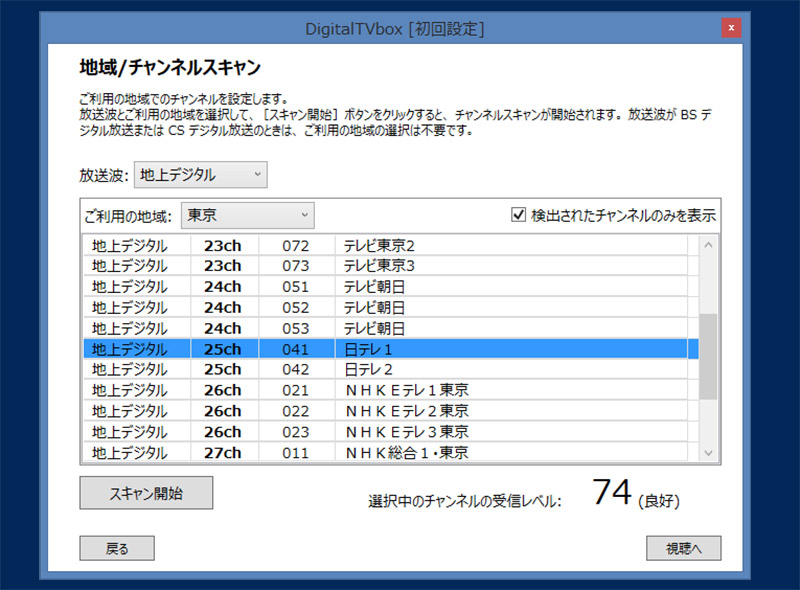This screenshot has height=590, width=800.
Task: Click the channel list scroll up arrow
Action: (x=709, y=245)
